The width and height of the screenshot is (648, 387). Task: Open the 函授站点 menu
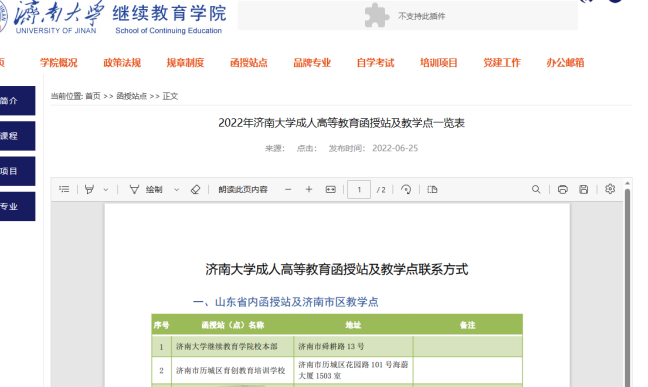coord(249,63)
